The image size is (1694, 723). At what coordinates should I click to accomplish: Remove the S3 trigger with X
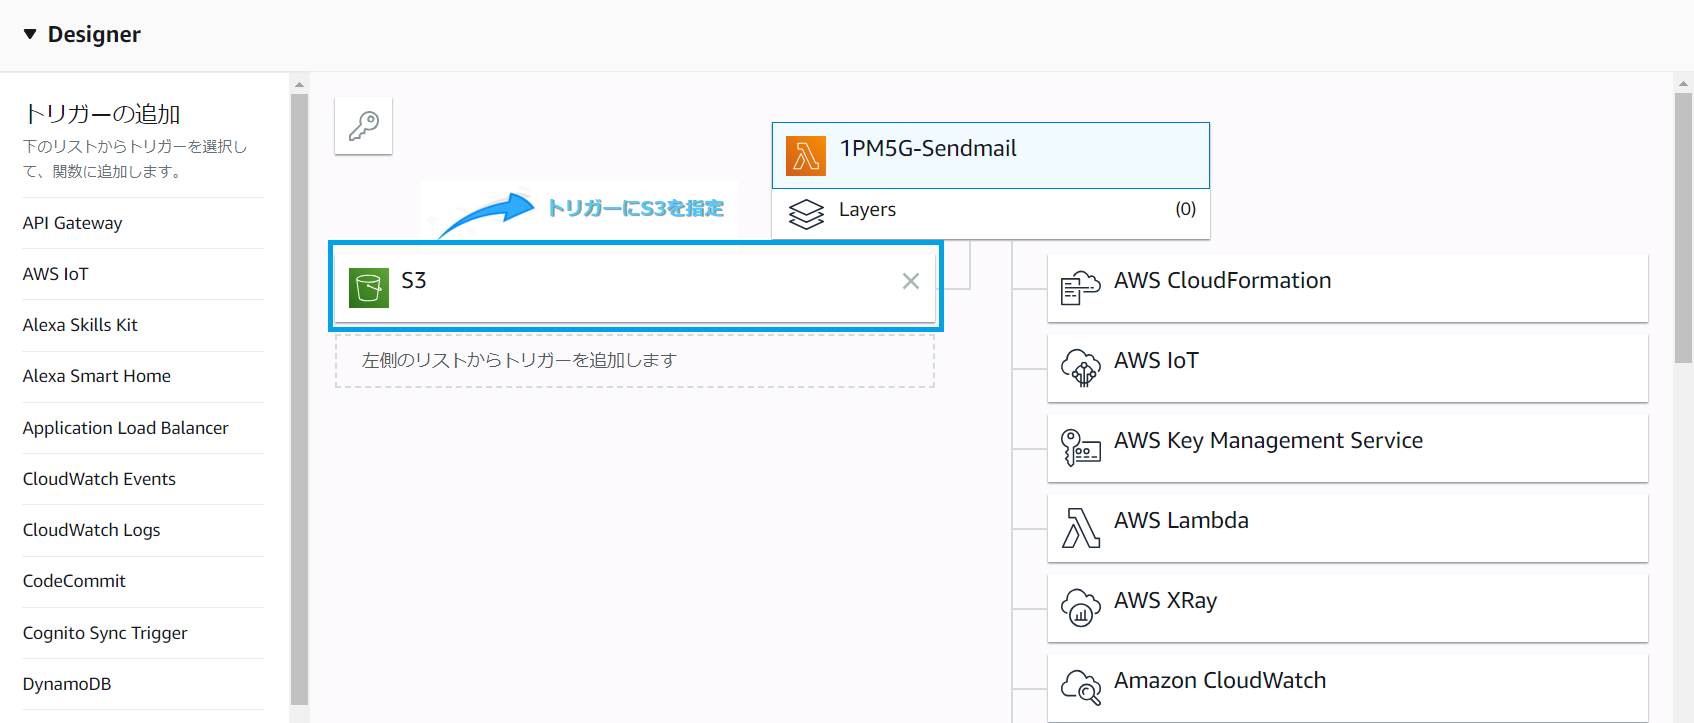click(x=910, y=281)
